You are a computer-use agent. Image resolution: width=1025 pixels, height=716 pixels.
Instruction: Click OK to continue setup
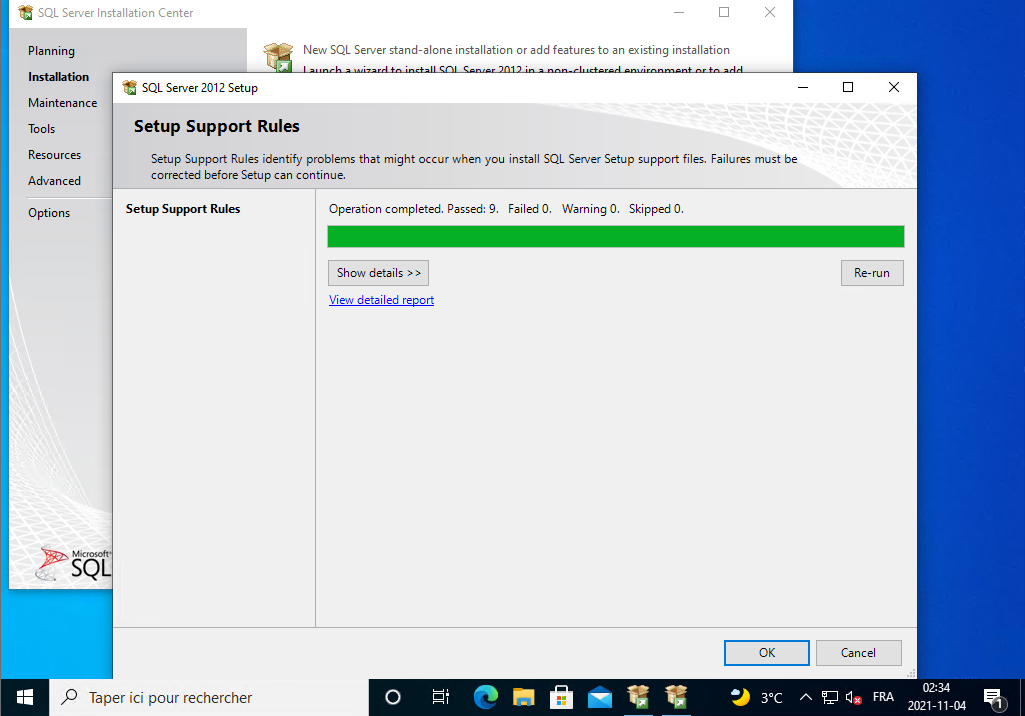(x=766, y=653)
